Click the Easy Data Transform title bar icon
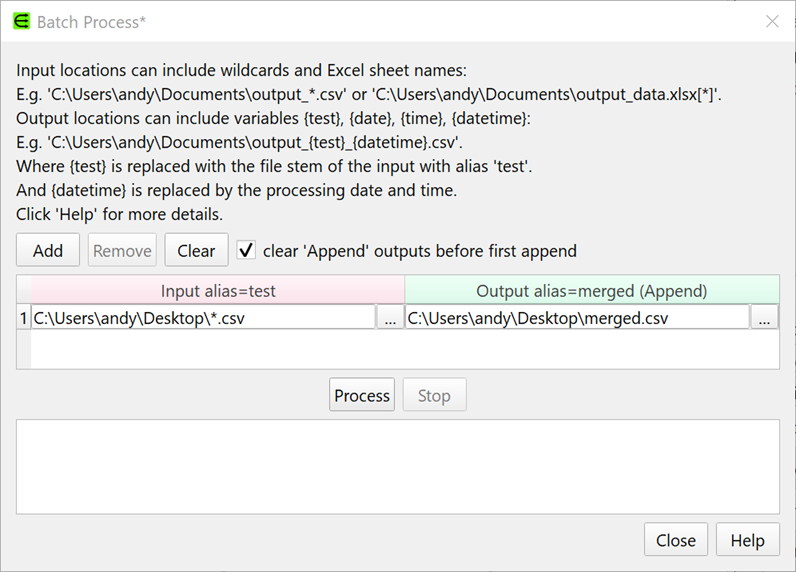 (20, 21)
